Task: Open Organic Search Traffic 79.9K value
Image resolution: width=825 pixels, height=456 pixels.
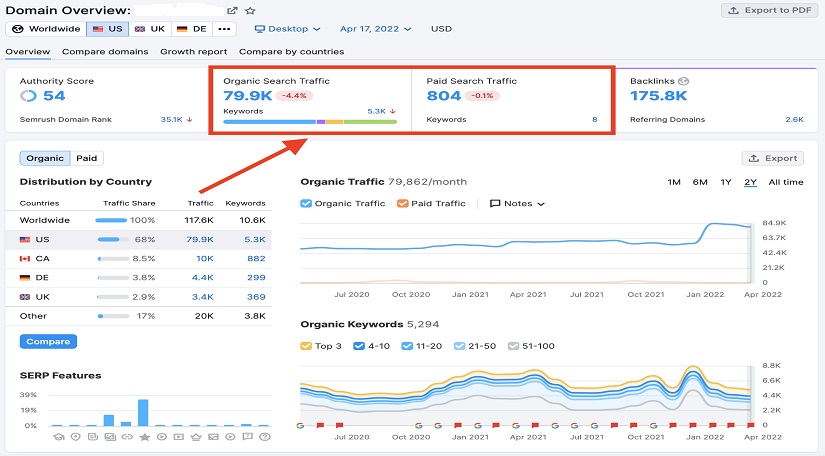Action: coord(248,96)
